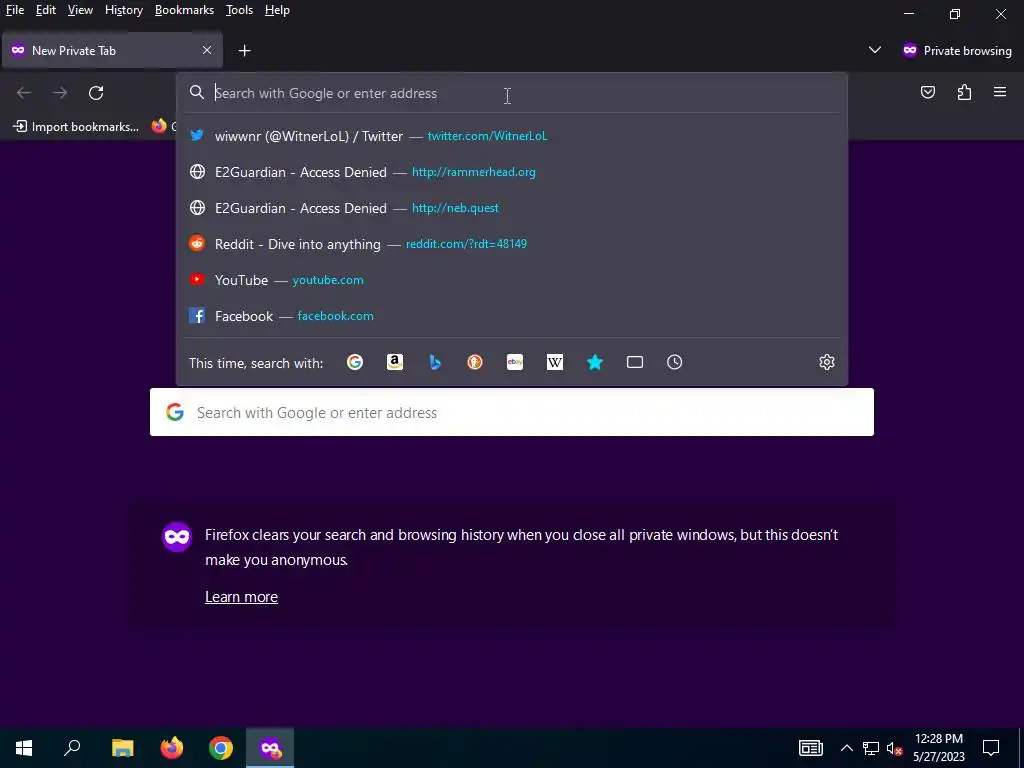Image resolution: width=1024 pixels, height=768 pixels.
Task: Open Windows taskbar search
Action: coord(72,748)
